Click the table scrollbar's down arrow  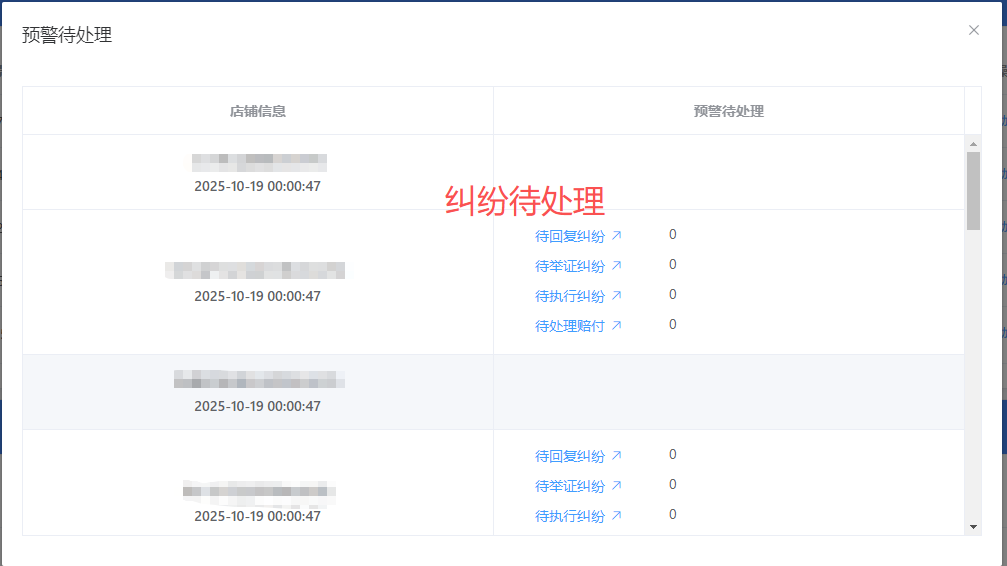tap(973, 527)
